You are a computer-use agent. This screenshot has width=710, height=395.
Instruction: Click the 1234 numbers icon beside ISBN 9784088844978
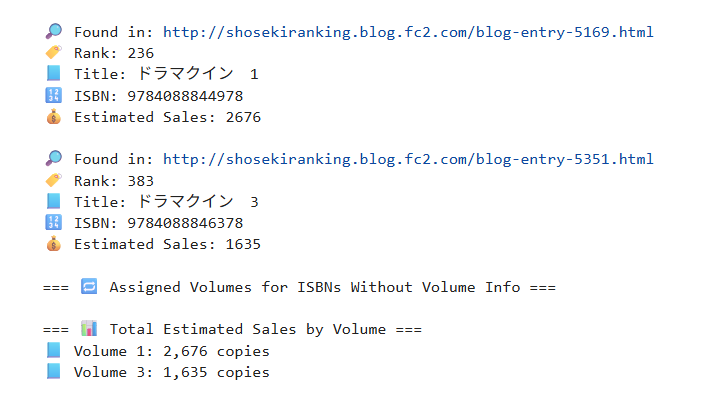point(53,95)
